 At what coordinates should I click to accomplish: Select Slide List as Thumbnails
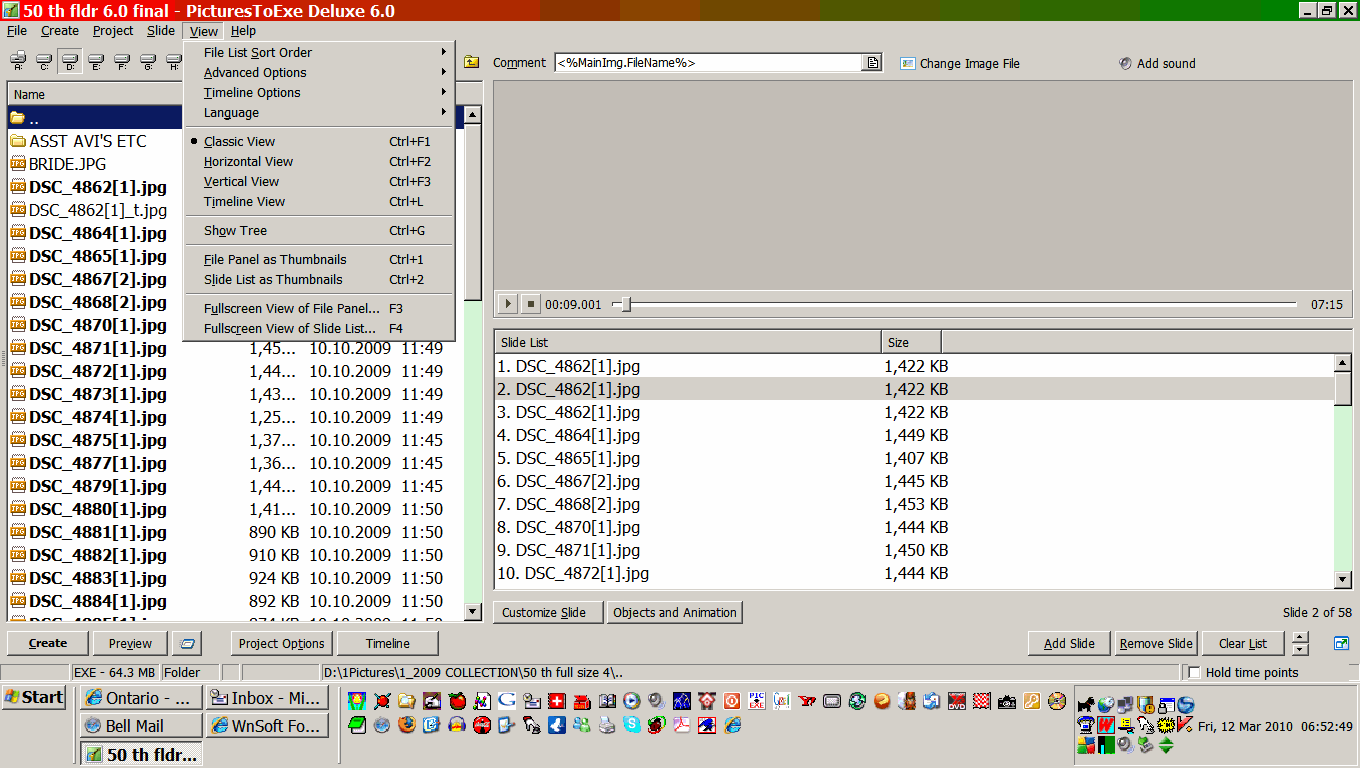(x=320, y=279)
